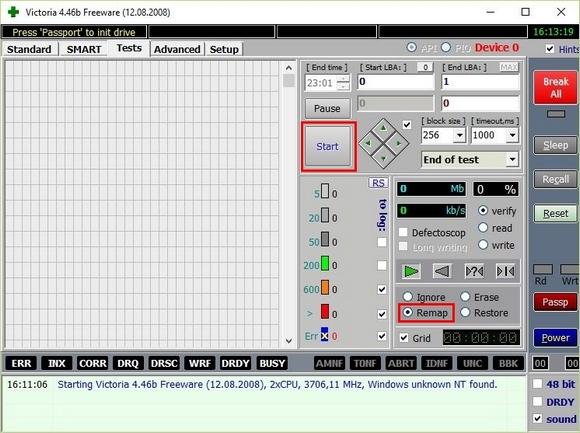
Task: Click the UNC error register indicator
Action: click(x=473, y=363)
